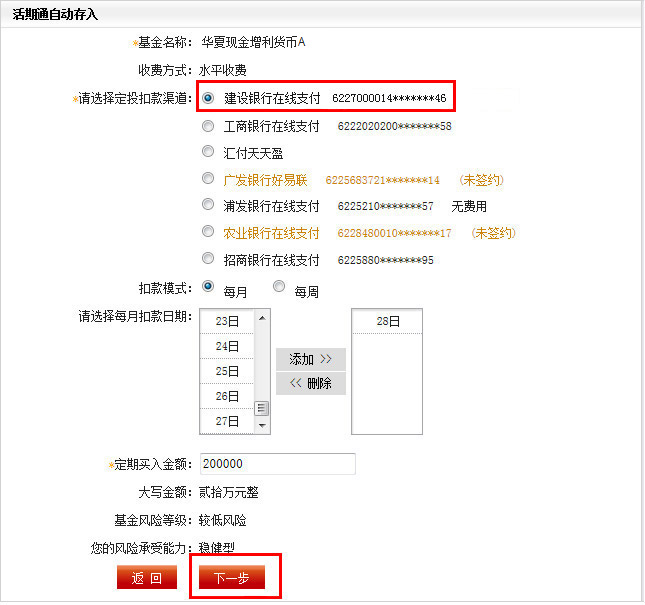Click << 删除 to remove the date
645x605 pixels.
click(x=311, y=383)
